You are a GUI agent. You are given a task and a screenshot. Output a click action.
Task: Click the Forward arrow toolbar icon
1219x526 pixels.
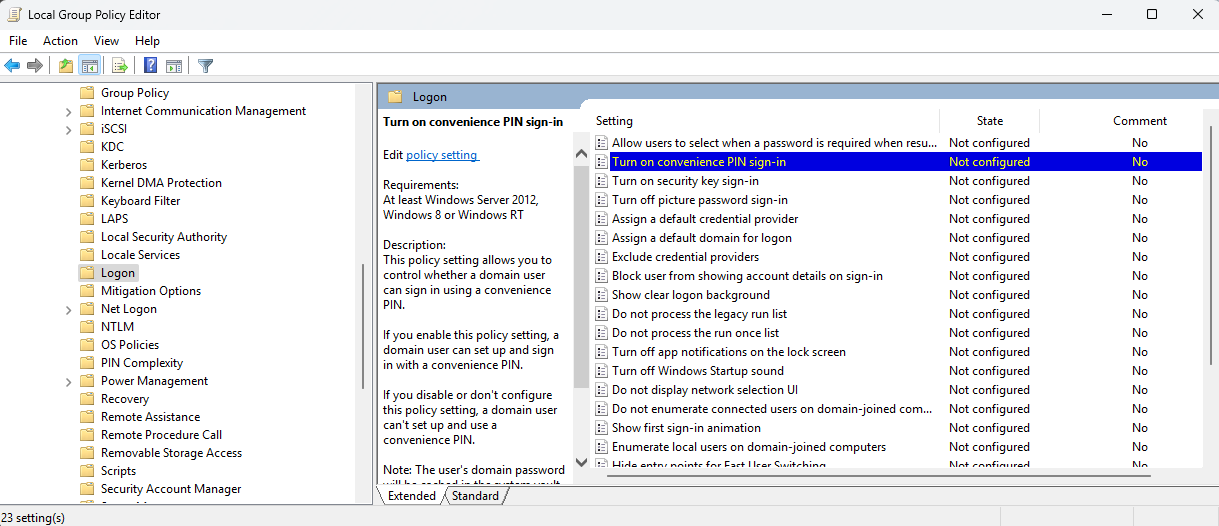point(35,66)
